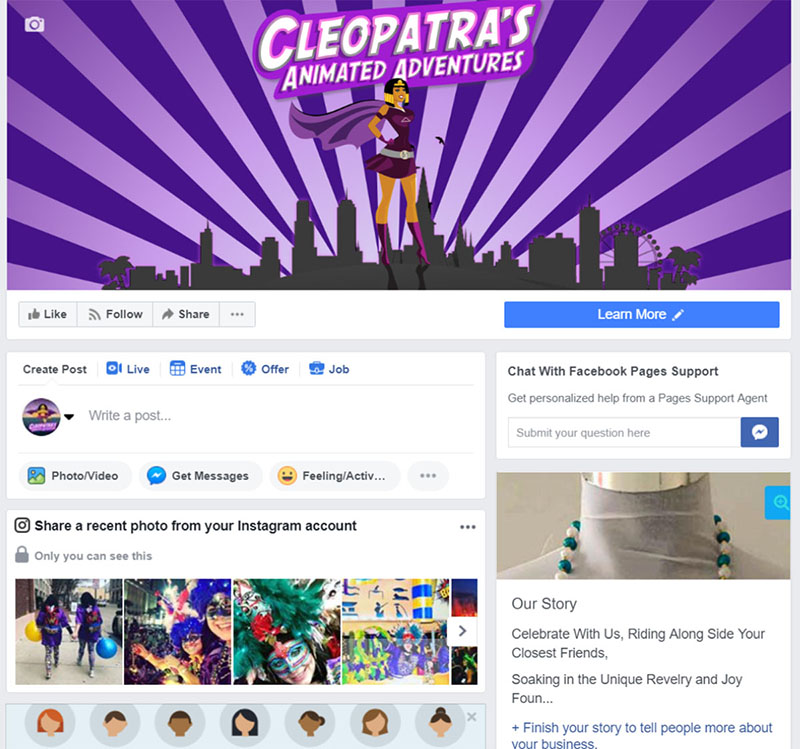Click the Learn More button

(641, 314)
